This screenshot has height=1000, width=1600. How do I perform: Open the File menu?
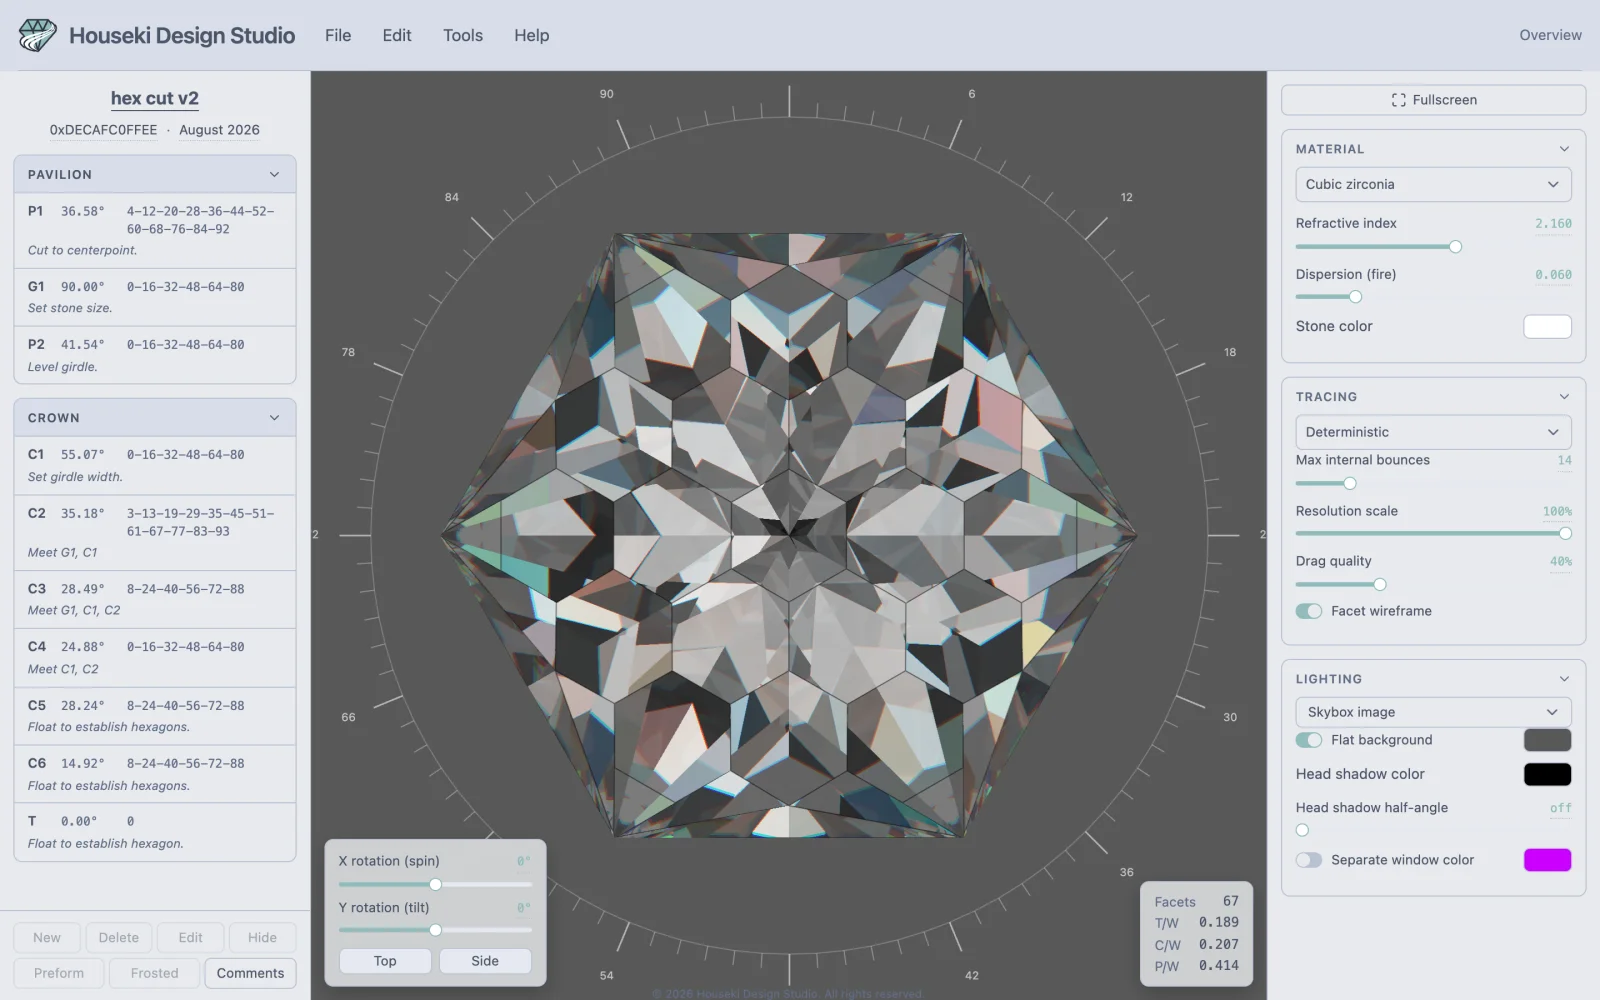pyautogui.click(x=338, y=35)
